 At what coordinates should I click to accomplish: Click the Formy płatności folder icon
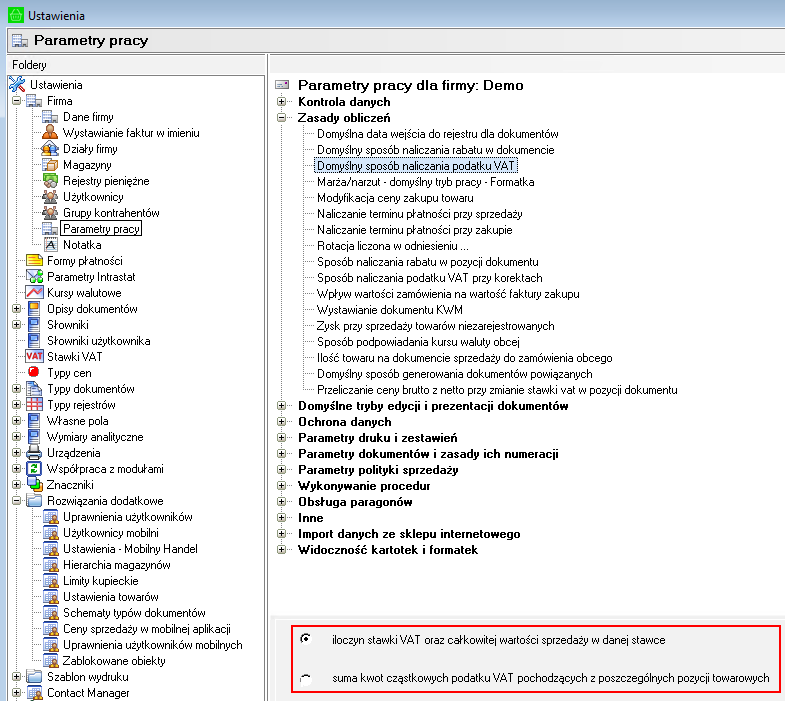34,261
